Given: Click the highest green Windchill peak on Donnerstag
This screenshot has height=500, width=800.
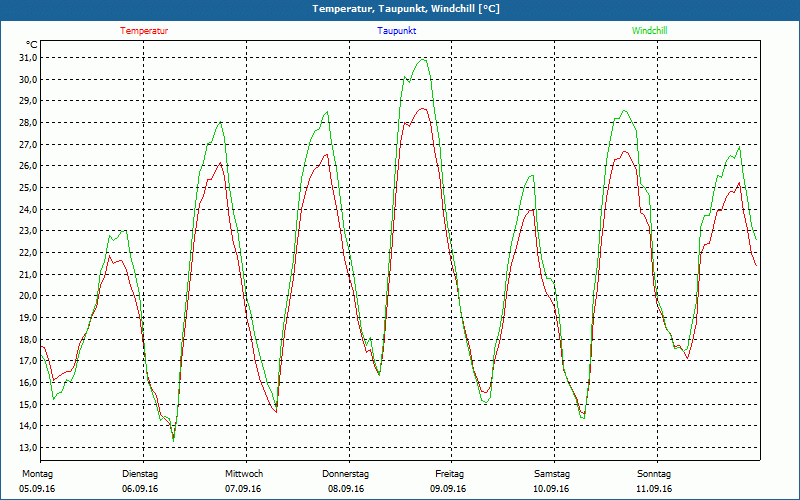Looking at the screenshot, I should click(422, 60).
